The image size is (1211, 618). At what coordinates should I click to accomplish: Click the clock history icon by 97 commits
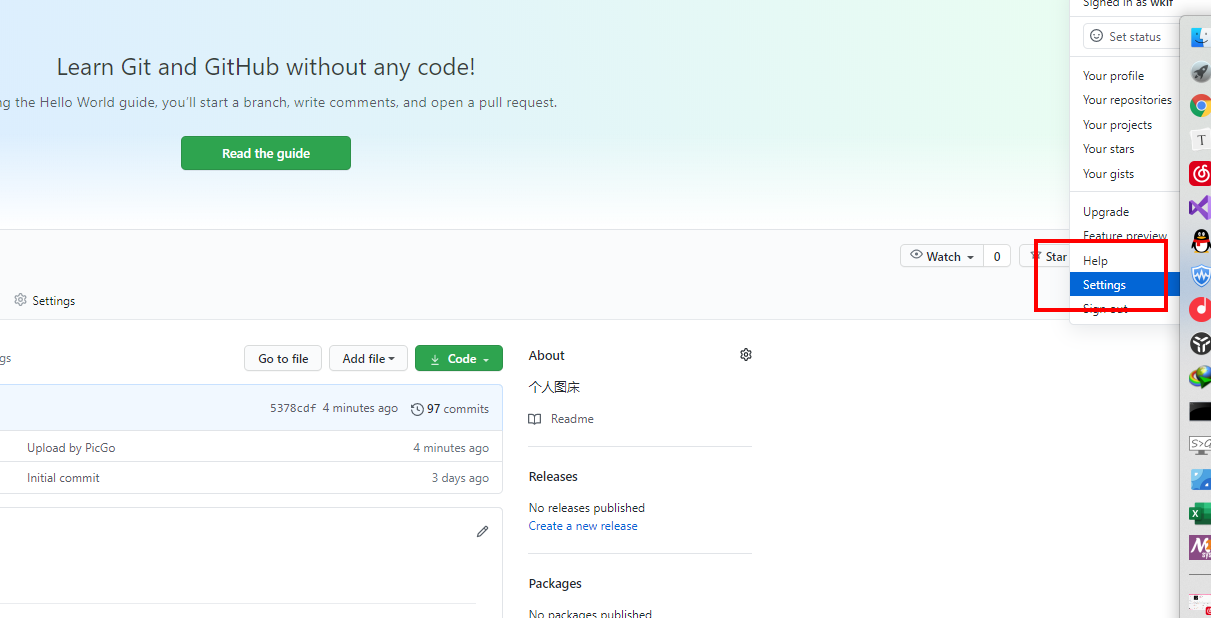tap(417, 409)
